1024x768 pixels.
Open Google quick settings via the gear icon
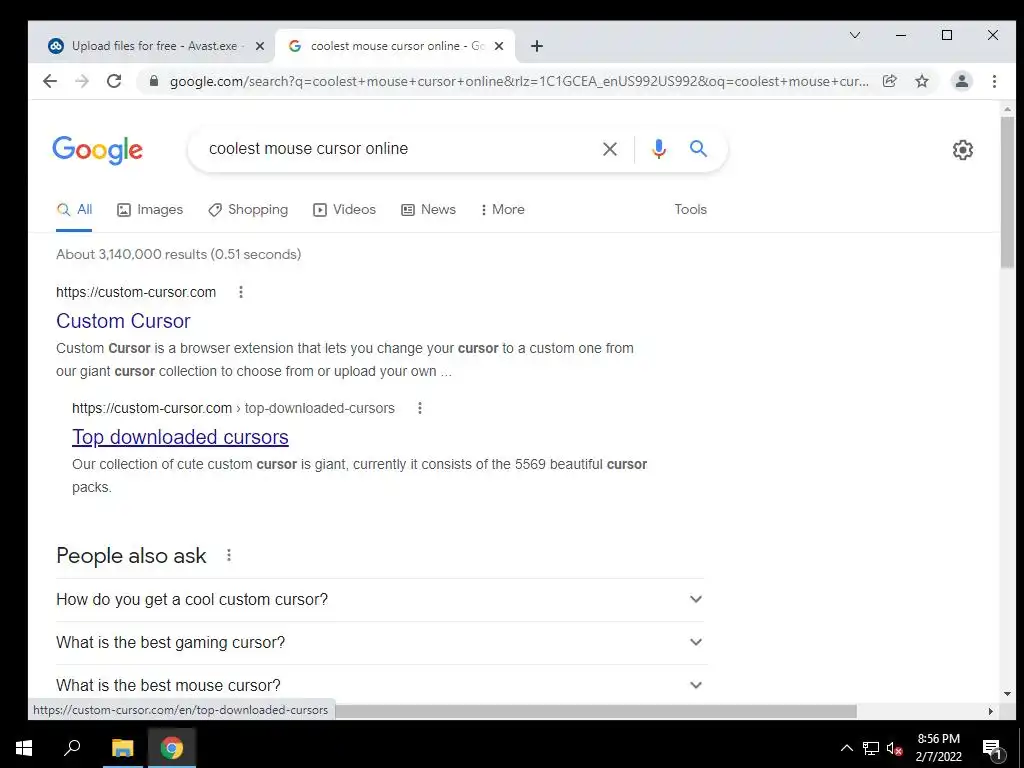point(963,150)
